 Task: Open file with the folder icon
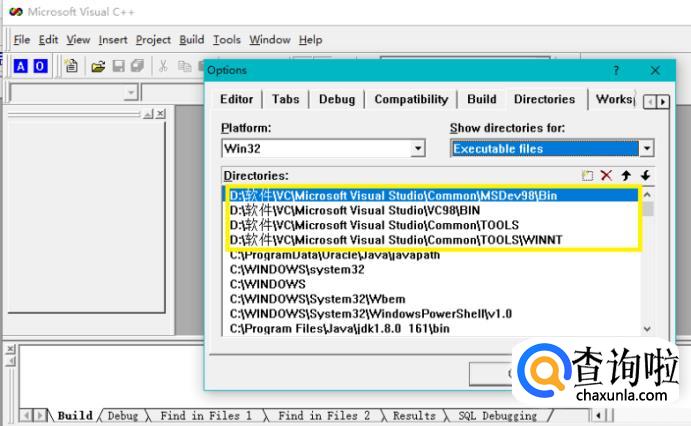pyautogui.click(x=98, y=67)
